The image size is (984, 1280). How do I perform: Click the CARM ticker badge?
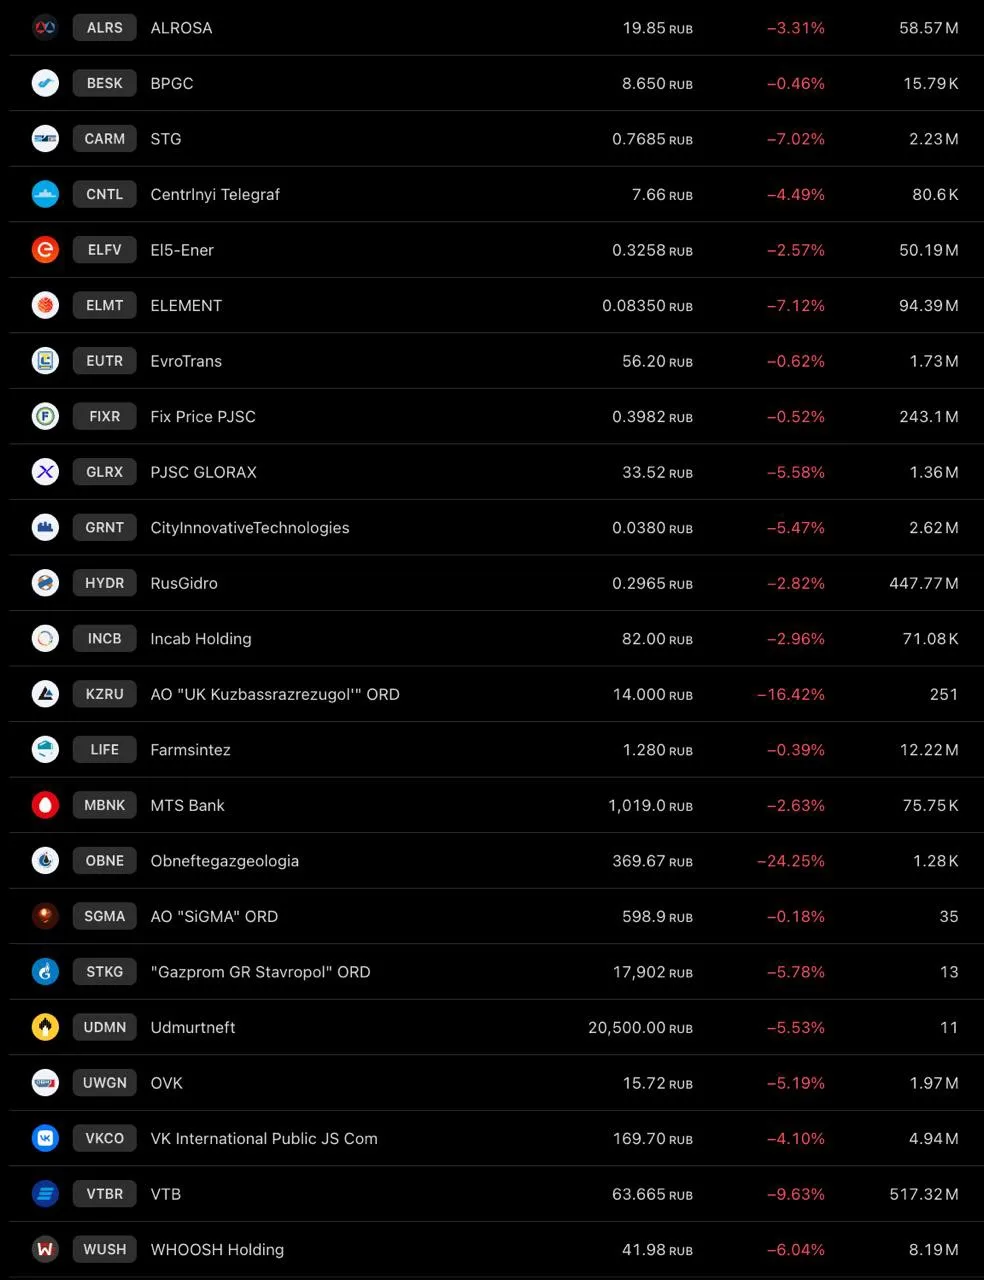(x=105, y=139)
